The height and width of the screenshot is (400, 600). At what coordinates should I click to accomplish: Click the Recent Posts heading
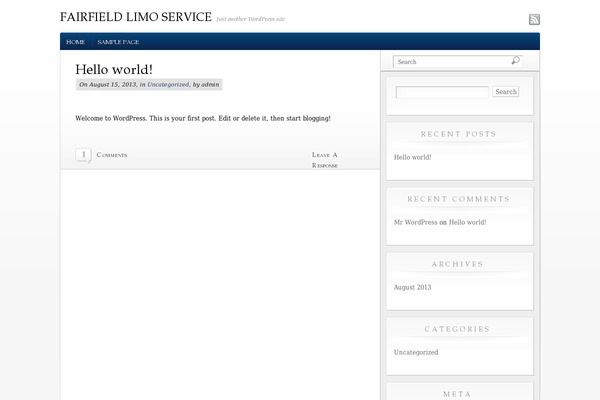point(458,134)
